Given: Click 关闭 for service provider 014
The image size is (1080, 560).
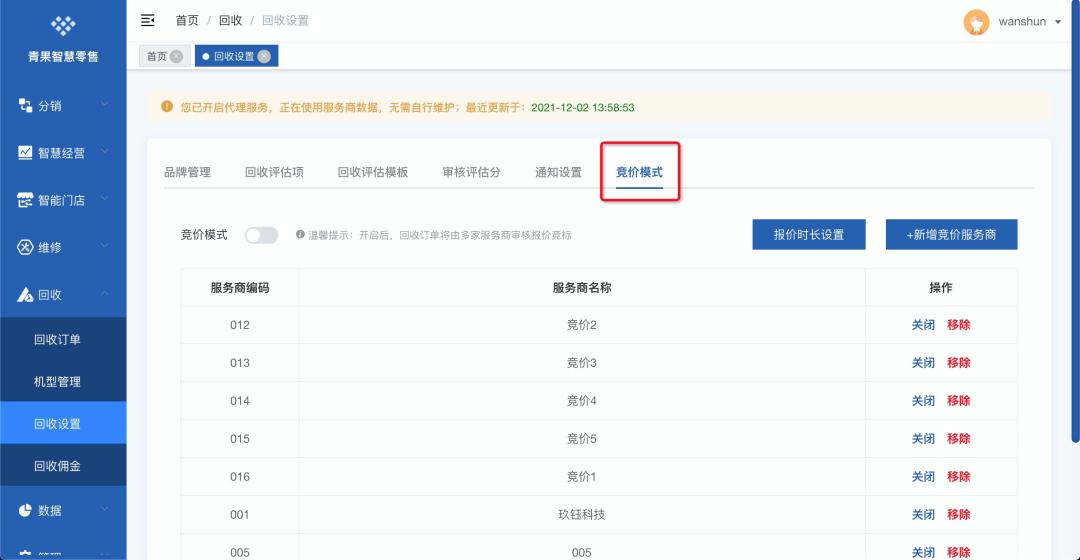Looking at the screenshot, I should [x=923, y=401].
